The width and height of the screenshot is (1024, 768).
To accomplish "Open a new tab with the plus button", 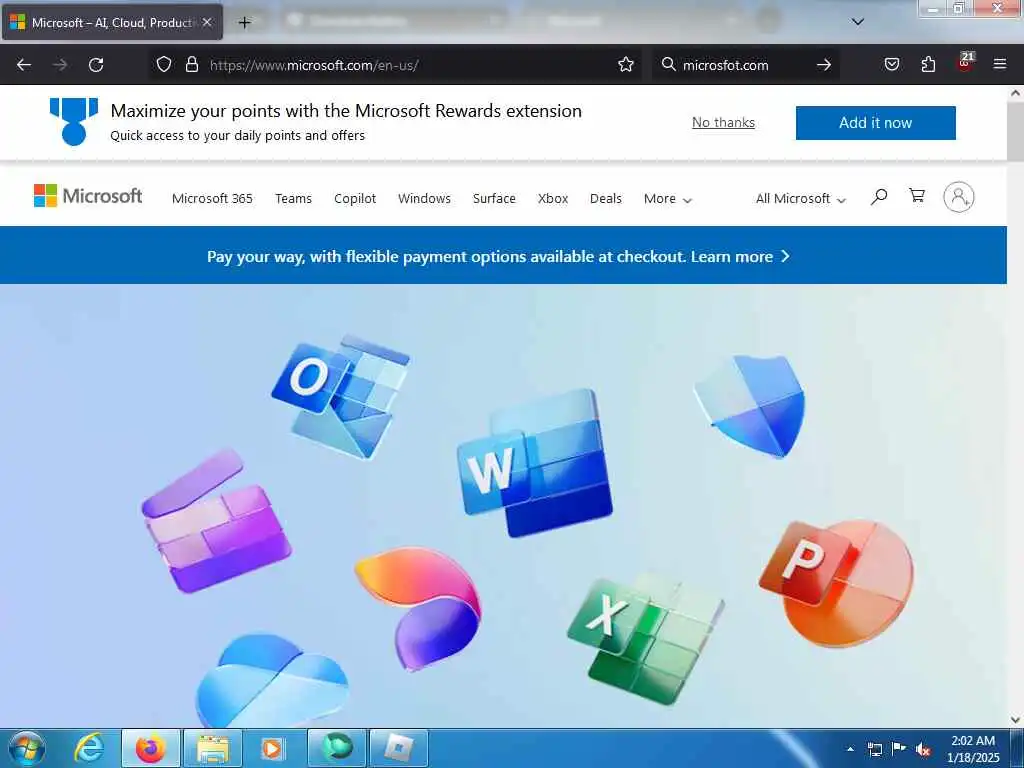I will (x=244, y=23).
